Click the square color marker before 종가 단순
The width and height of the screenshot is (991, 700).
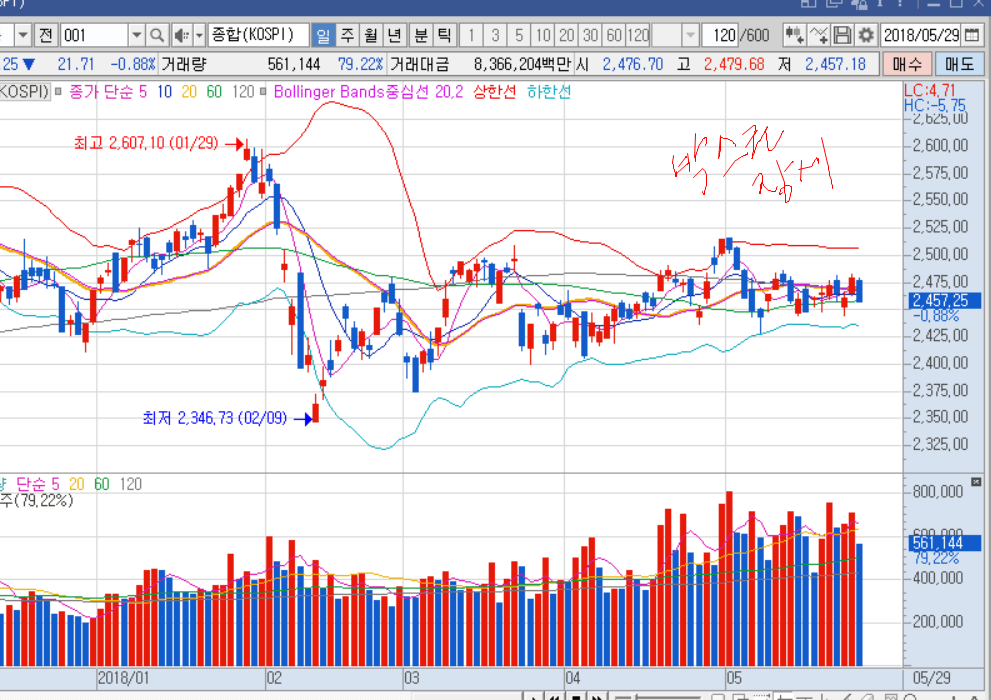[x=60, y=92]
